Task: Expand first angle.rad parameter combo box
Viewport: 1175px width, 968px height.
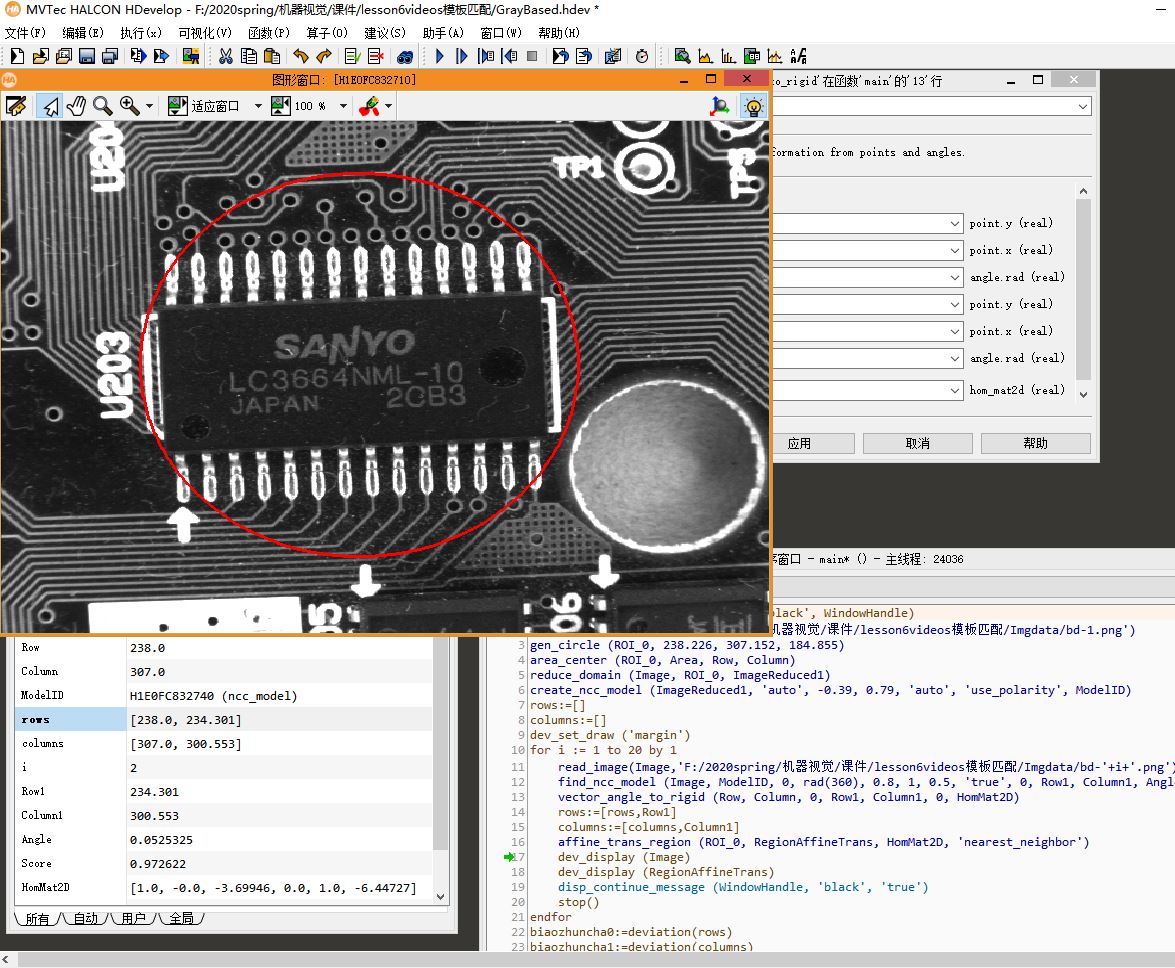Action: click(x=955, y=277)
